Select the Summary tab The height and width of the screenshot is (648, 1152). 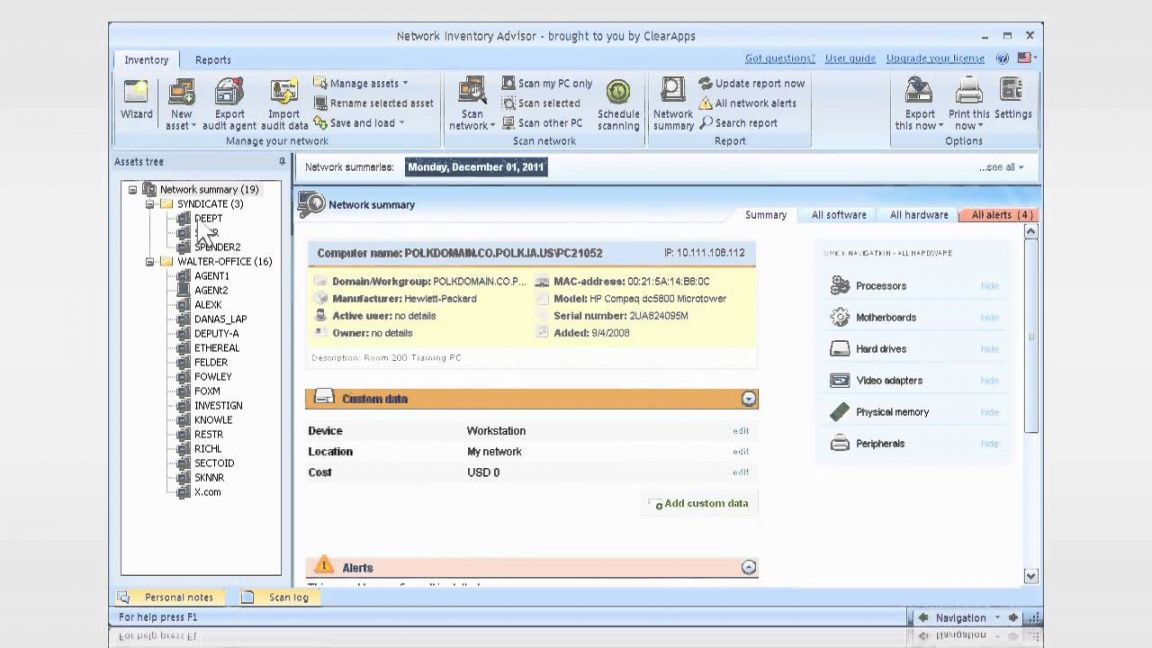pos(766,215)
